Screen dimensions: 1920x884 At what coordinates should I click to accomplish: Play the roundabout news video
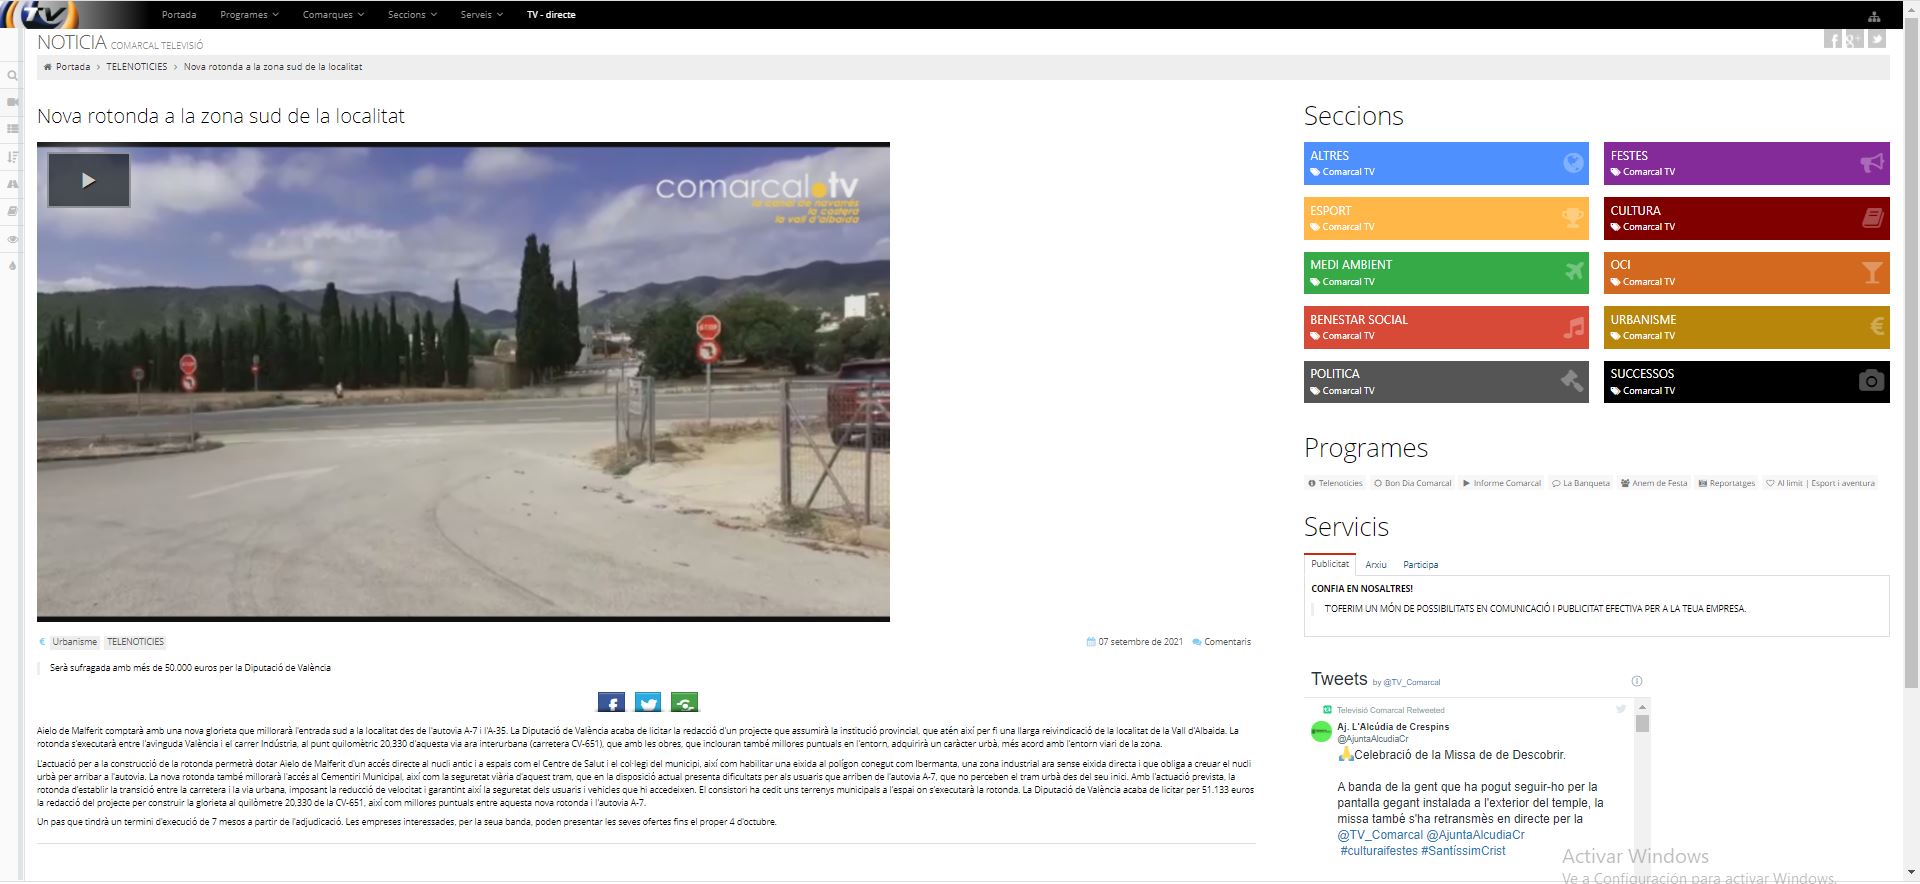tap(89, 180)
